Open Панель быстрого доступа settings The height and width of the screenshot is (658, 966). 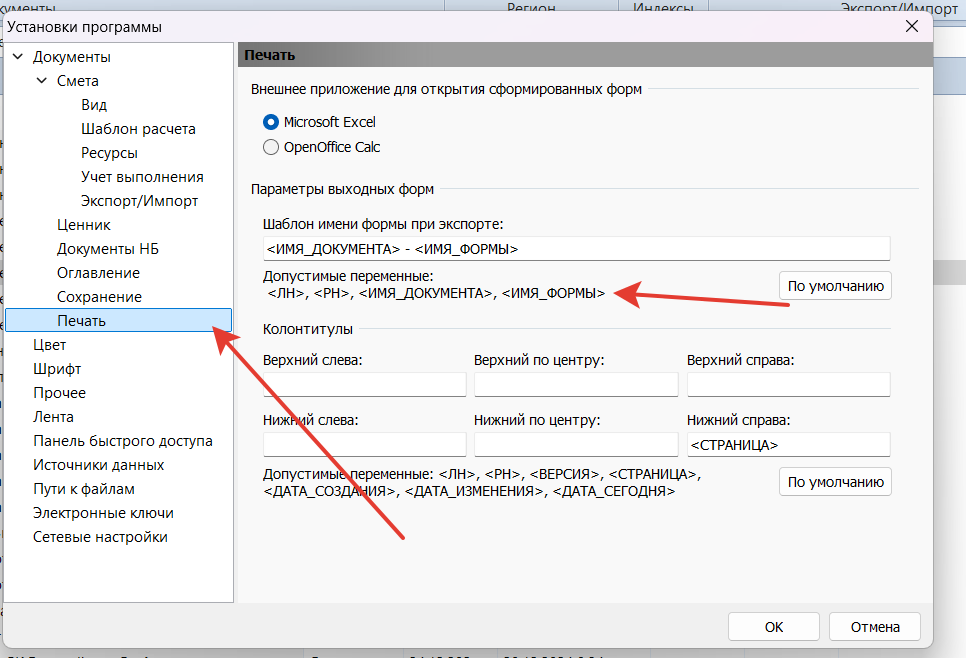122,441
